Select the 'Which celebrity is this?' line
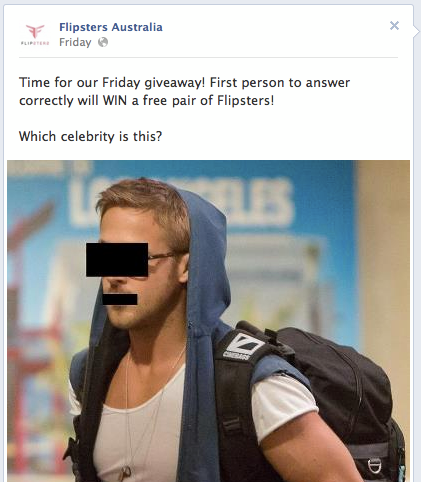 (x=90, y=136)
